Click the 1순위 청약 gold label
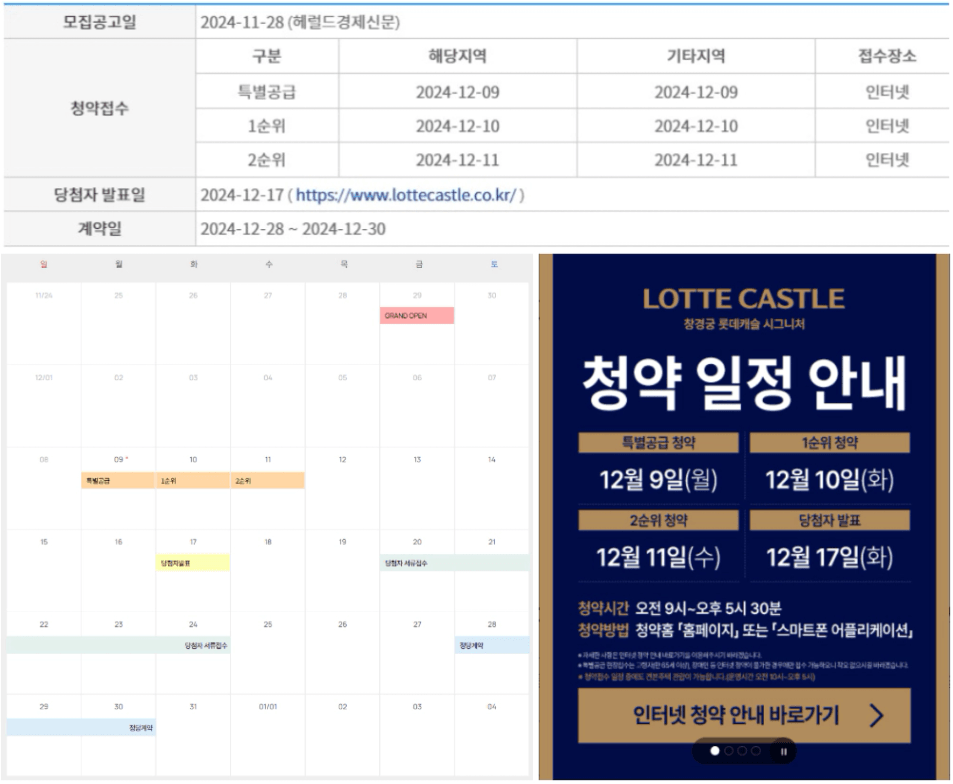Viewport: 953px width, 784px height. click(830, 442)
